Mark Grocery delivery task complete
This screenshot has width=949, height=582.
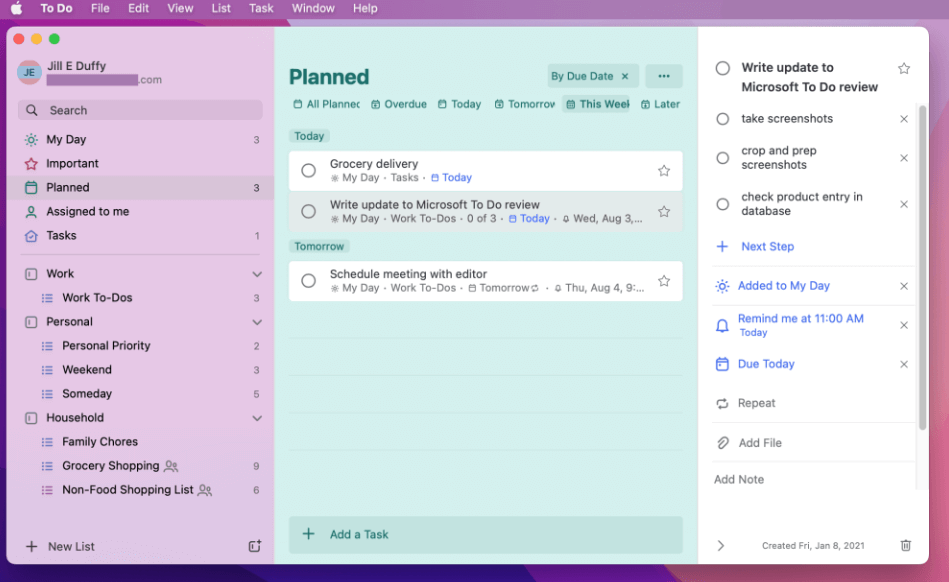point(308,170)
